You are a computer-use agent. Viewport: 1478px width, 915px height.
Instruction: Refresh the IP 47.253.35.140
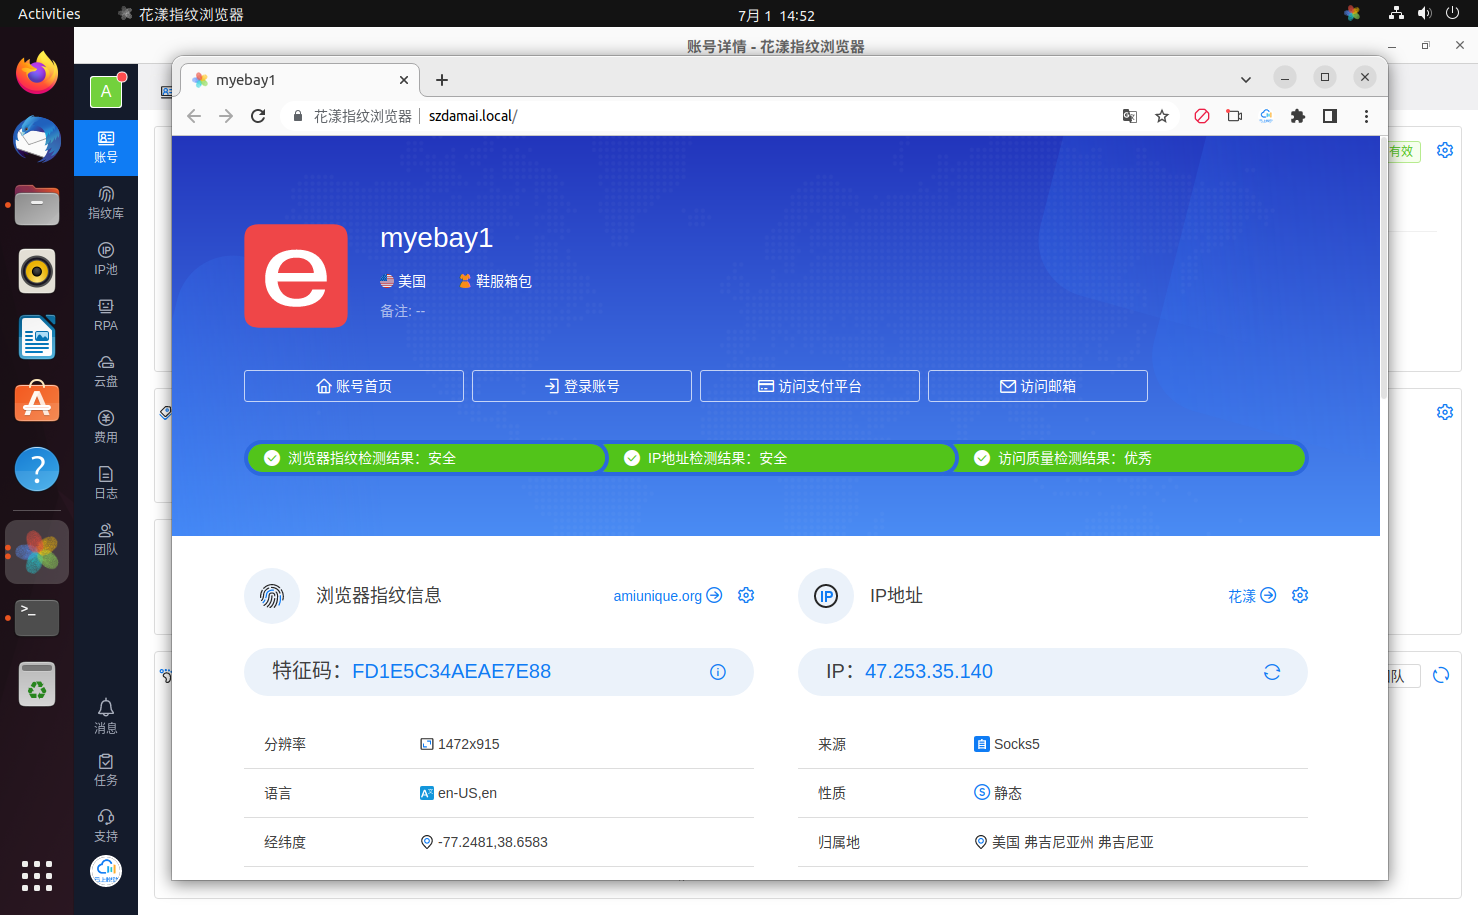[x=1272, y=672]
